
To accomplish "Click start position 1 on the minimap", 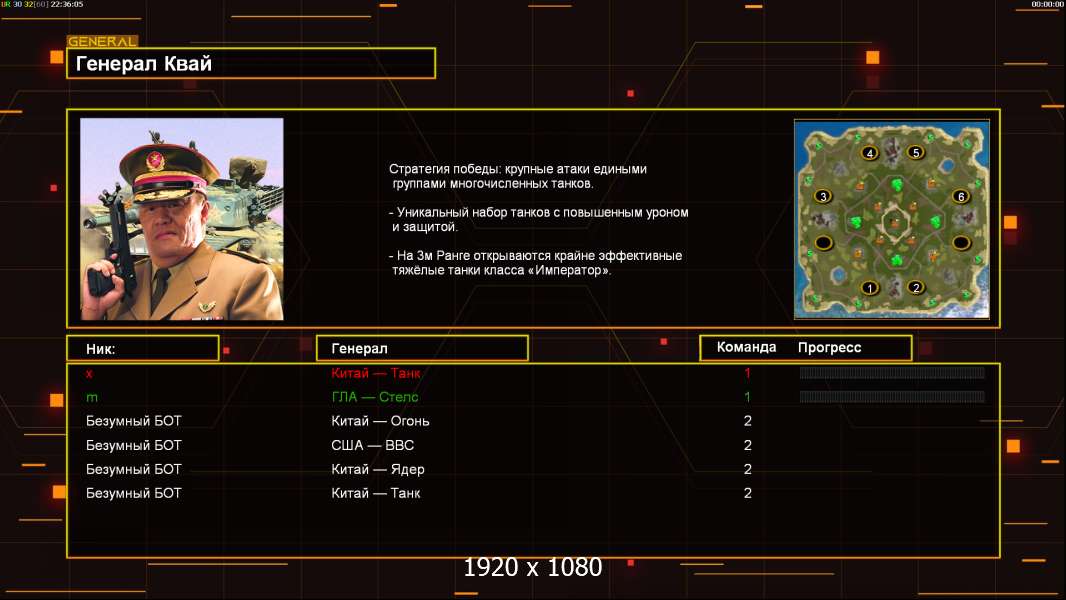I will pos(870,288).
